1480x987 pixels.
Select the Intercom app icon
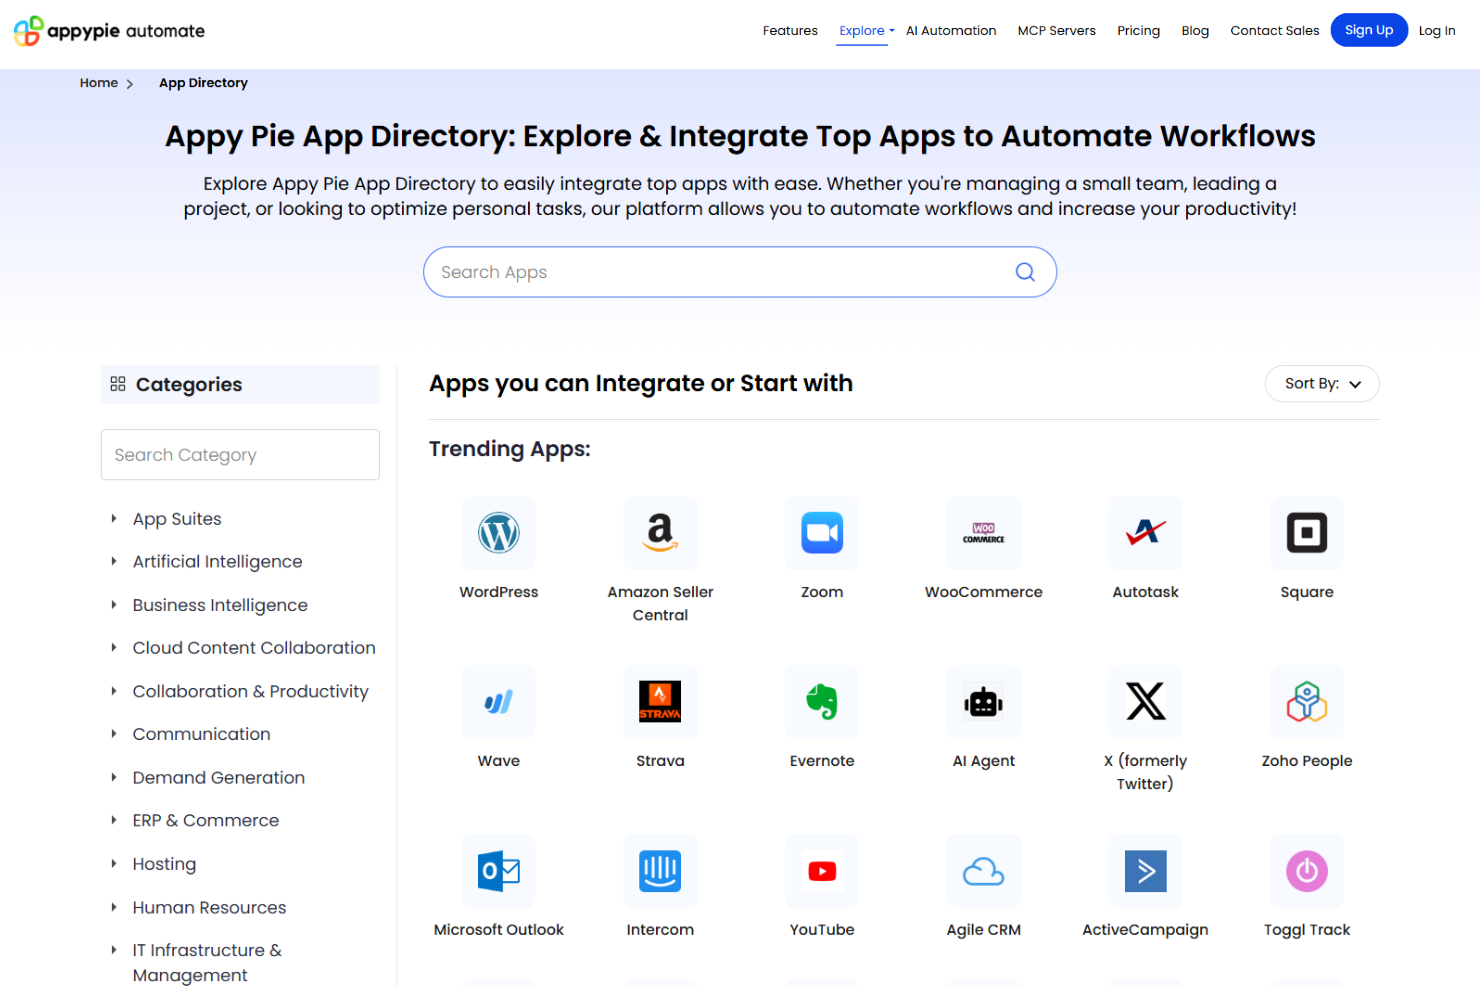660,871
